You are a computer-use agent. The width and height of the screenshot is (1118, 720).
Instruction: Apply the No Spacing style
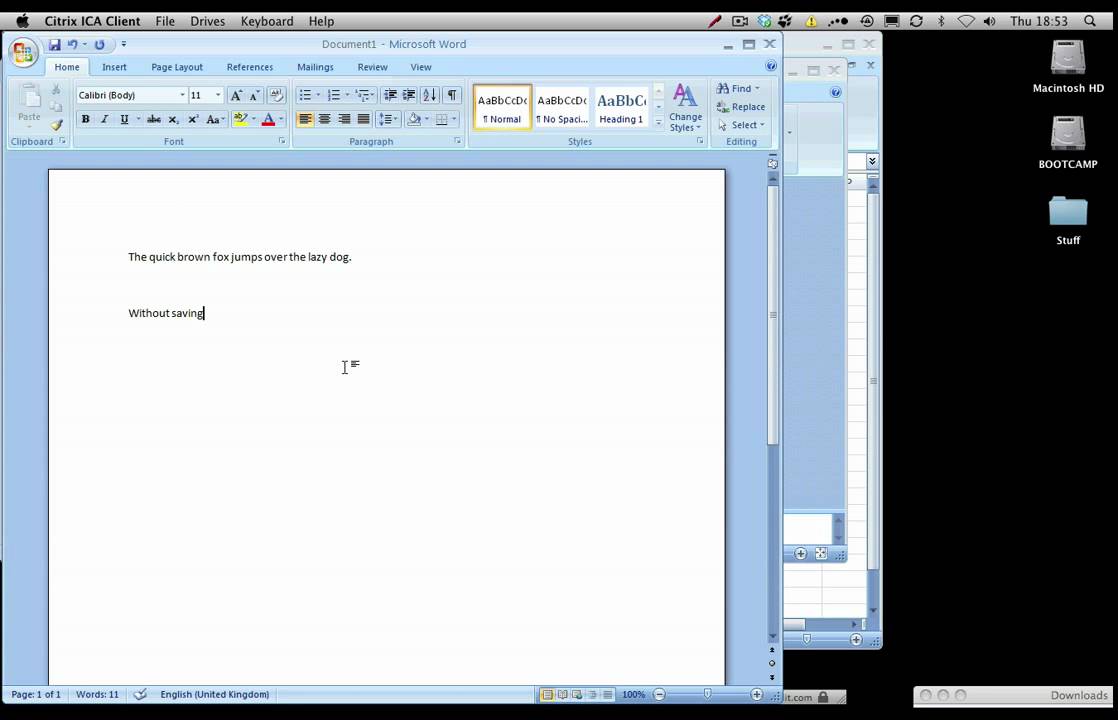tap(562, 108)
